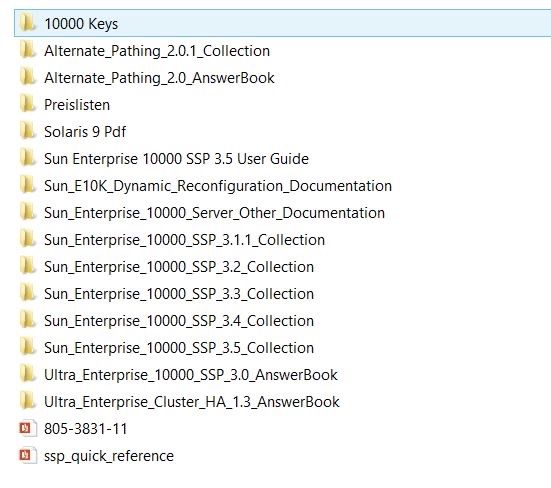Select folder icon of Sun_Enterprise_10000_Server_Other_Documentation
Image resolution: width=551 pixels, height=488 pixels.
(27, 213)
